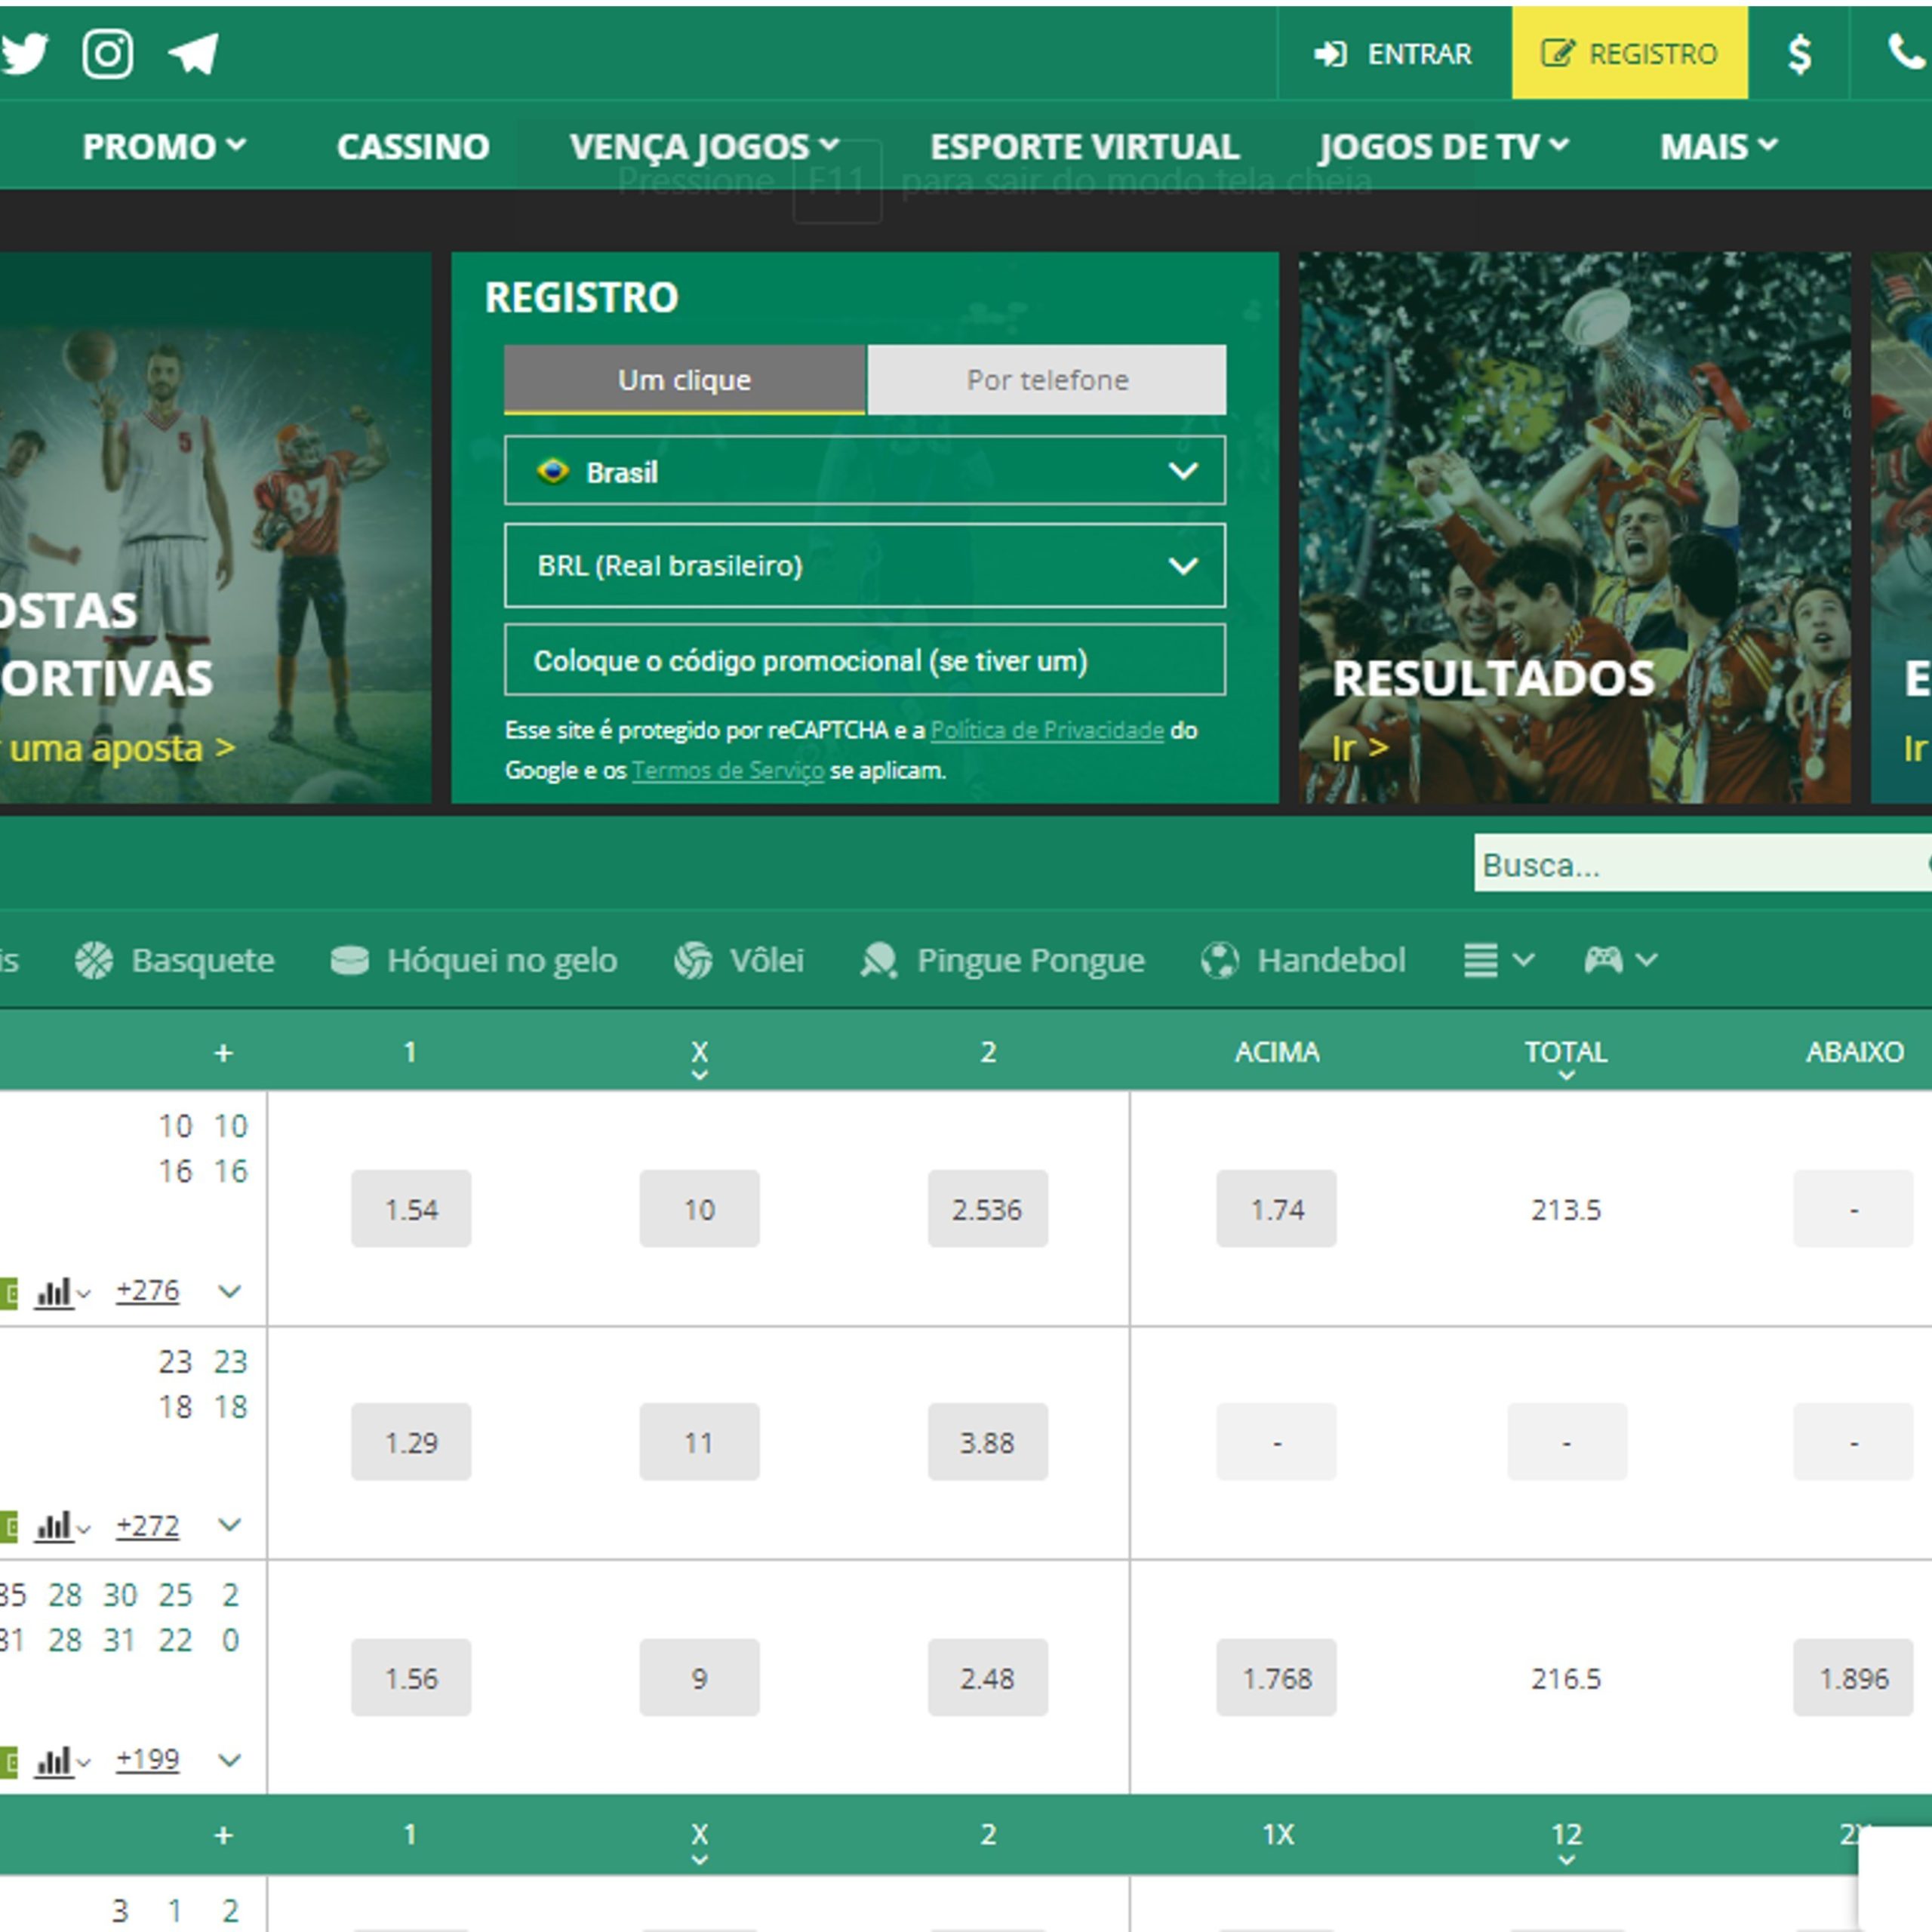The height and width of the screenshot is (1932, 1932).
Task: Select the Um clique registration tab
Action: click(x=684, y=380)
